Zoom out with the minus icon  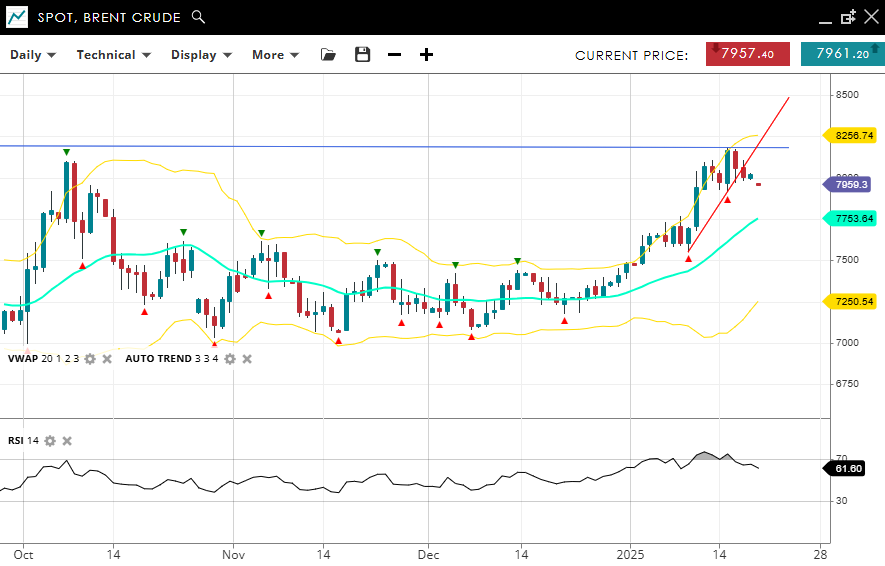click(x=395, y=55)
